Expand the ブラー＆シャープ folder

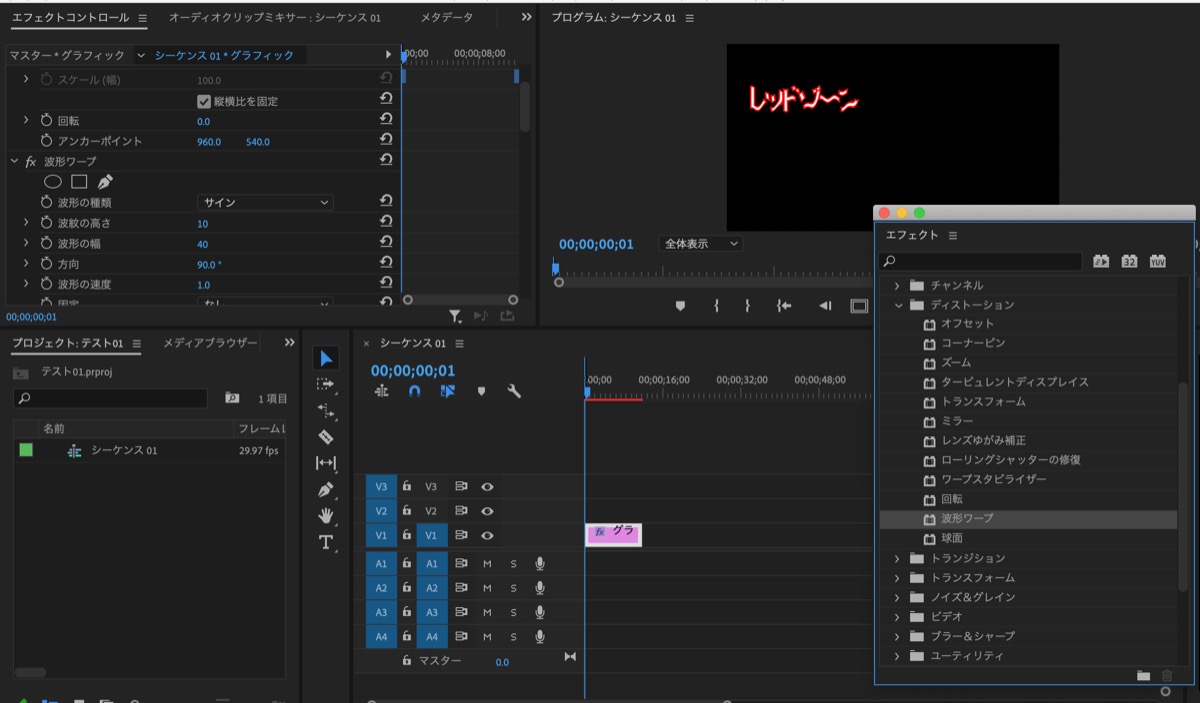[898, 636]
